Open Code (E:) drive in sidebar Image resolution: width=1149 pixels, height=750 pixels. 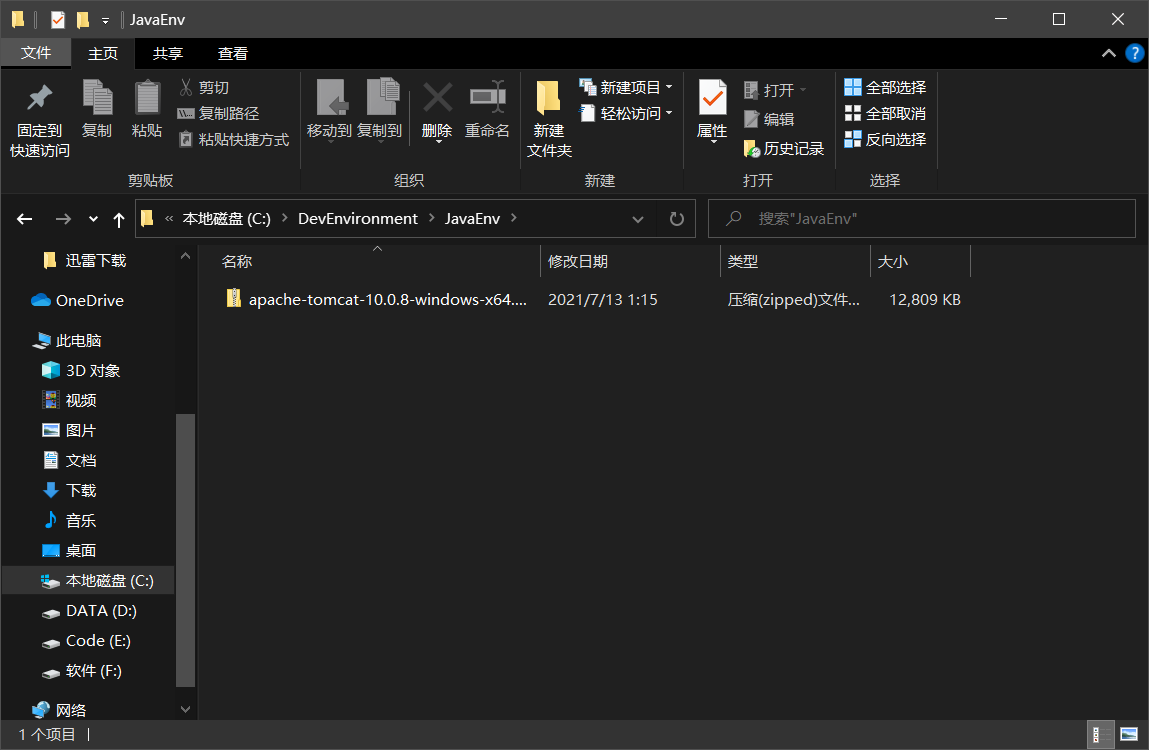click(x=86, y=641)
